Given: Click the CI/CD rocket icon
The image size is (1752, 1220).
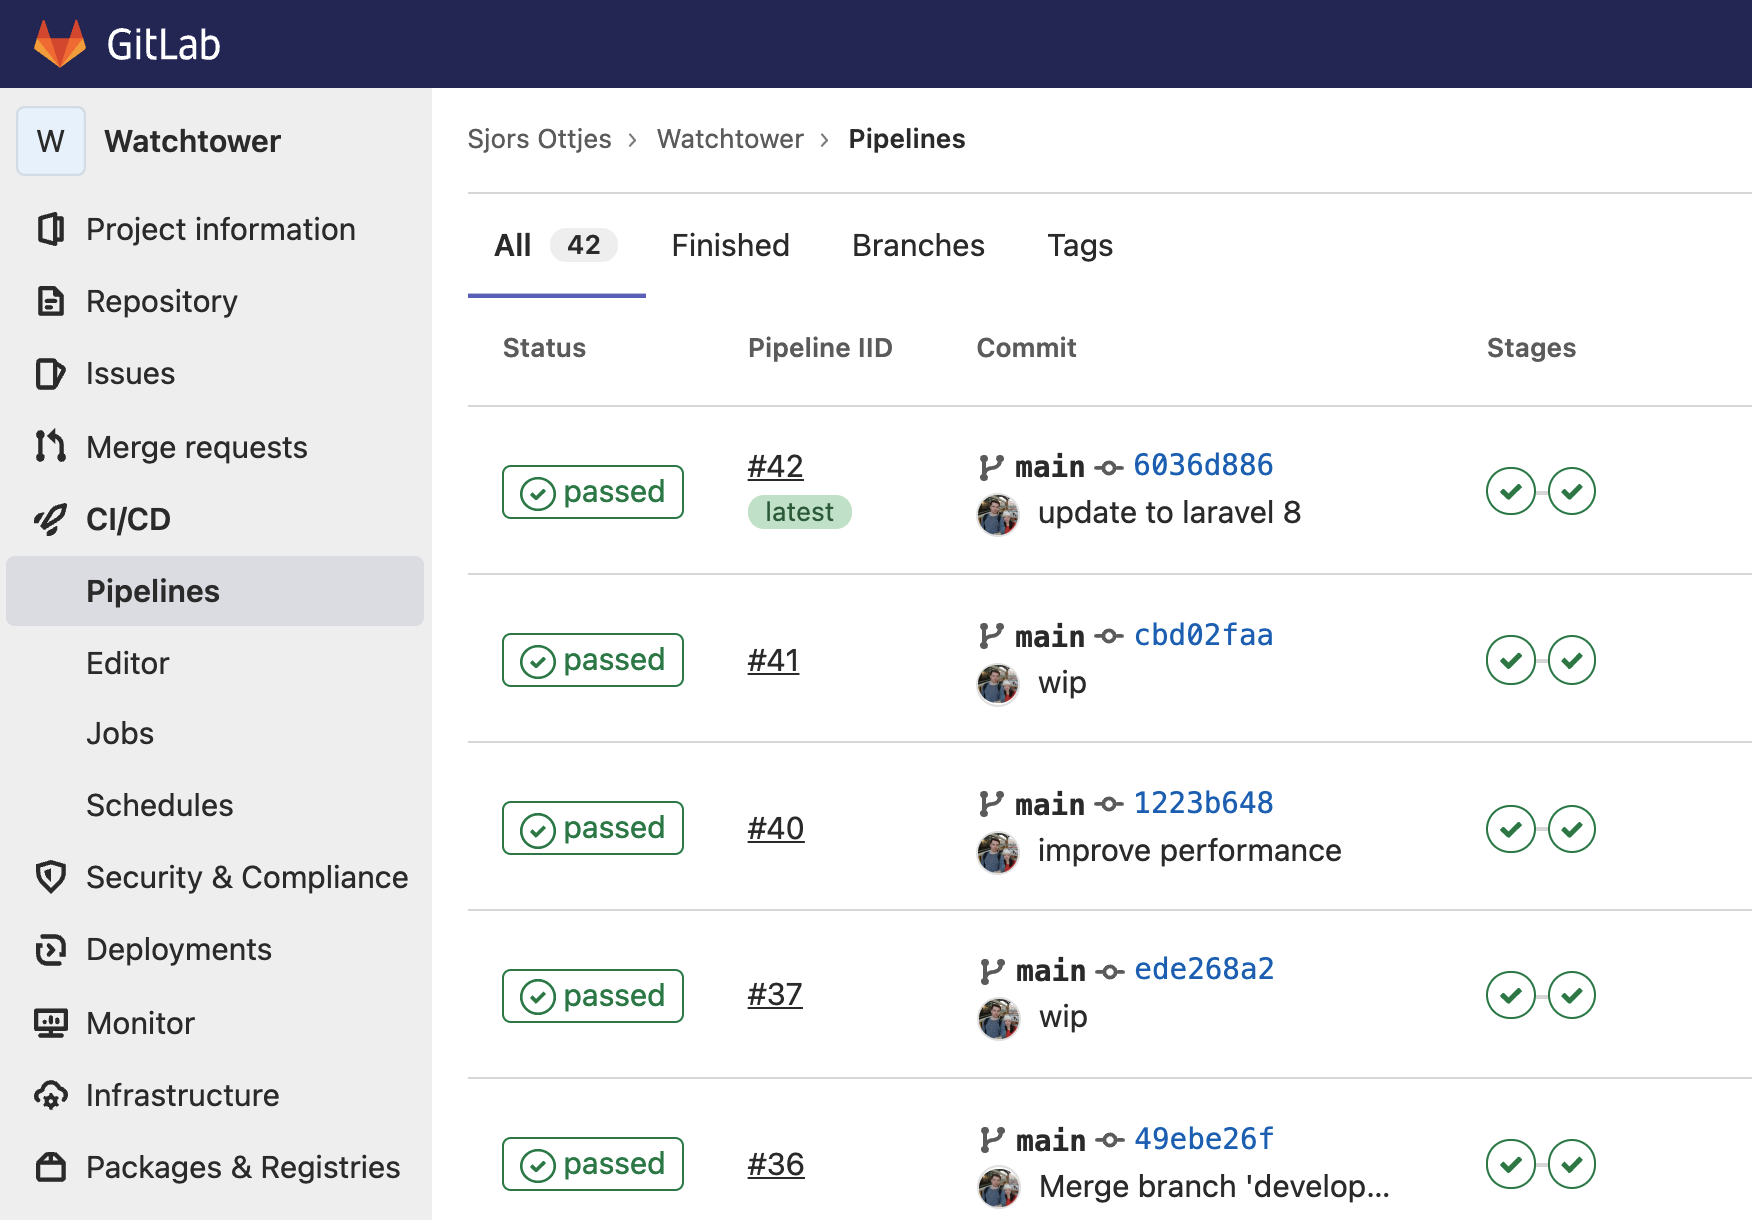Looking at the screenshot, I should tap(51, 519).
